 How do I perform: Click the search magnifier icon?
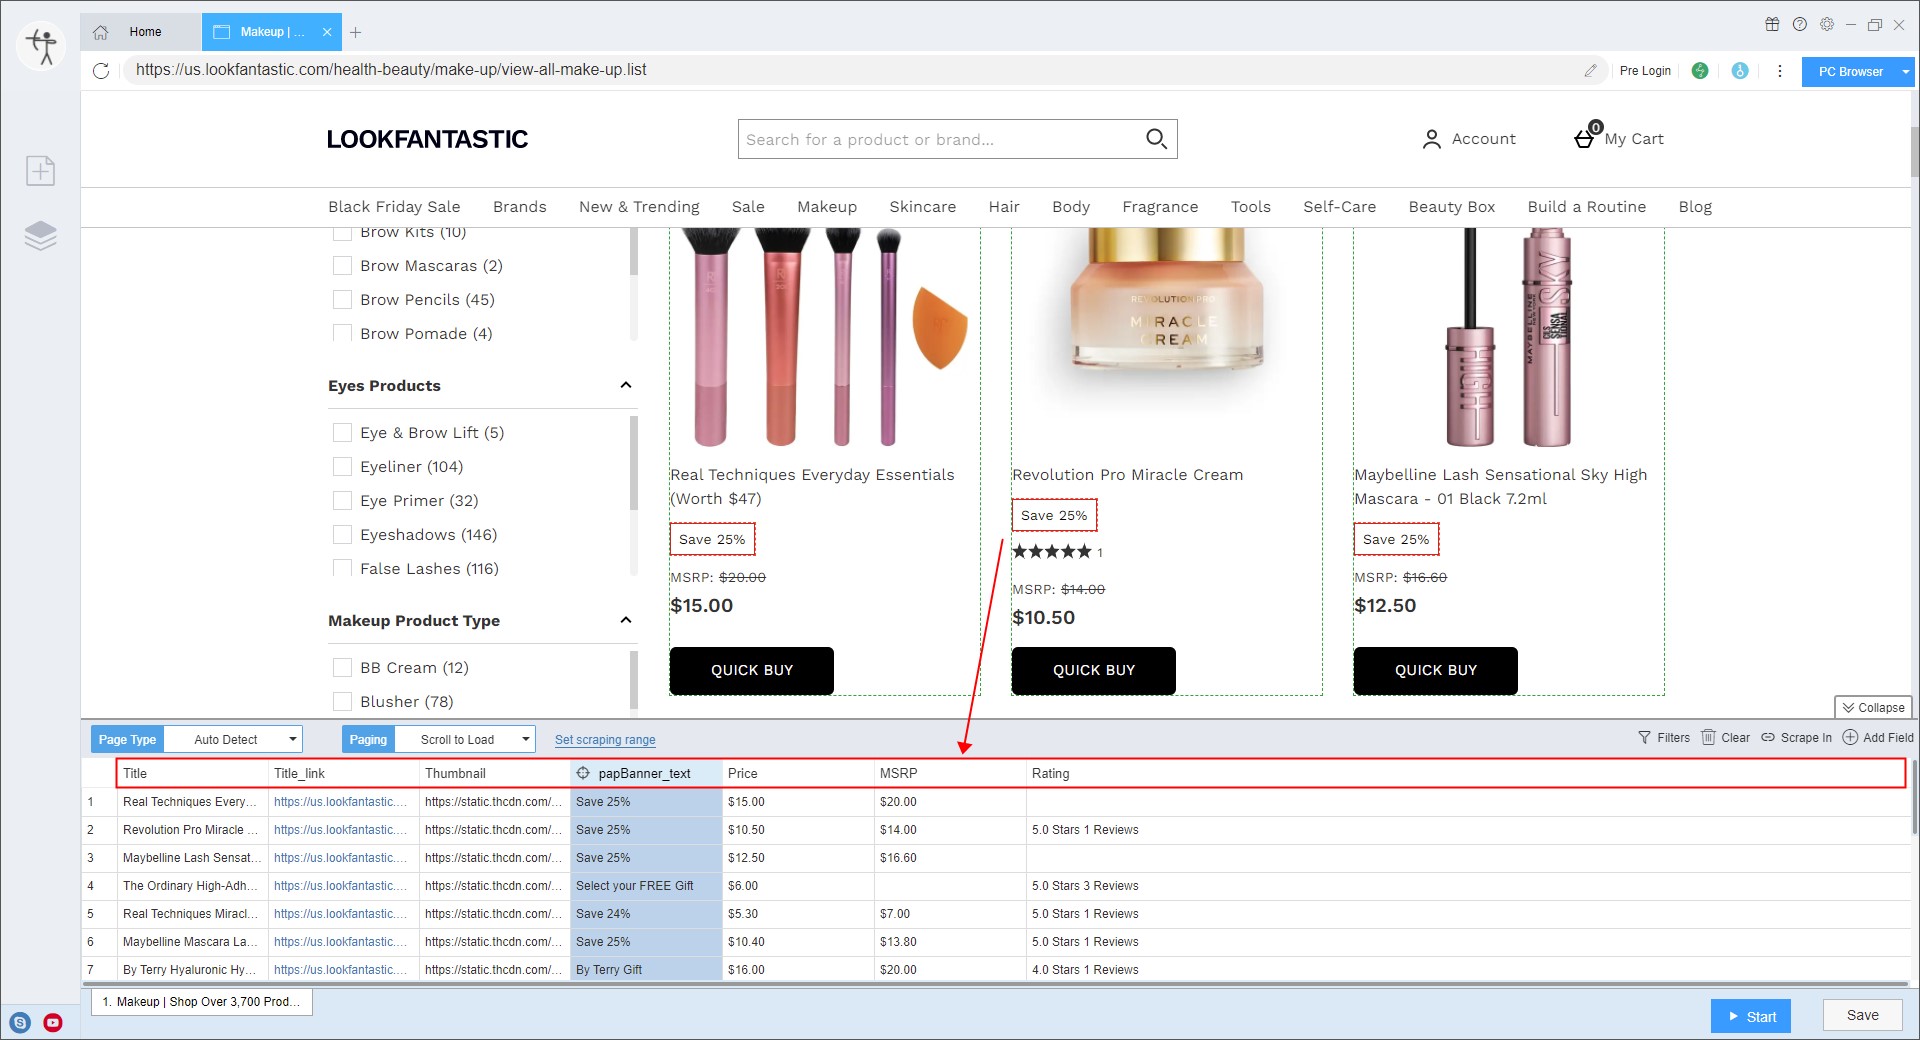point(1156,139)
